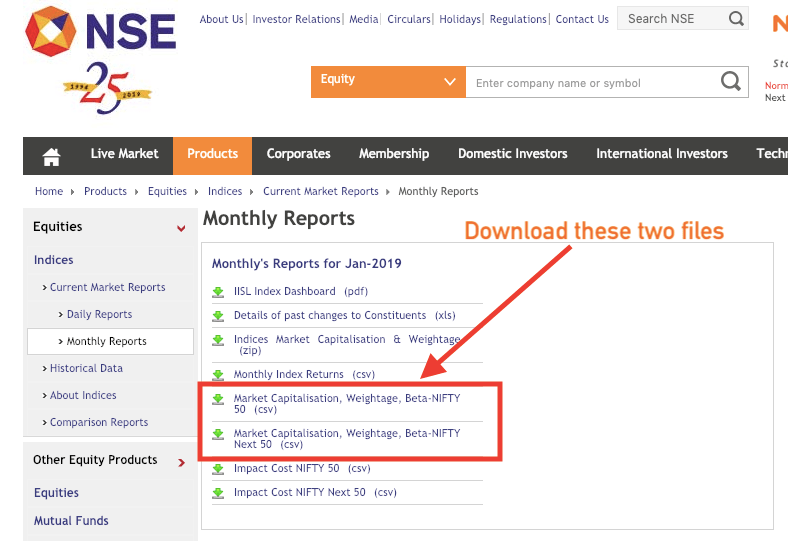Open Domestic Investors menu
Viewport: 788px width, 541px height.
[x=513, y=154]
